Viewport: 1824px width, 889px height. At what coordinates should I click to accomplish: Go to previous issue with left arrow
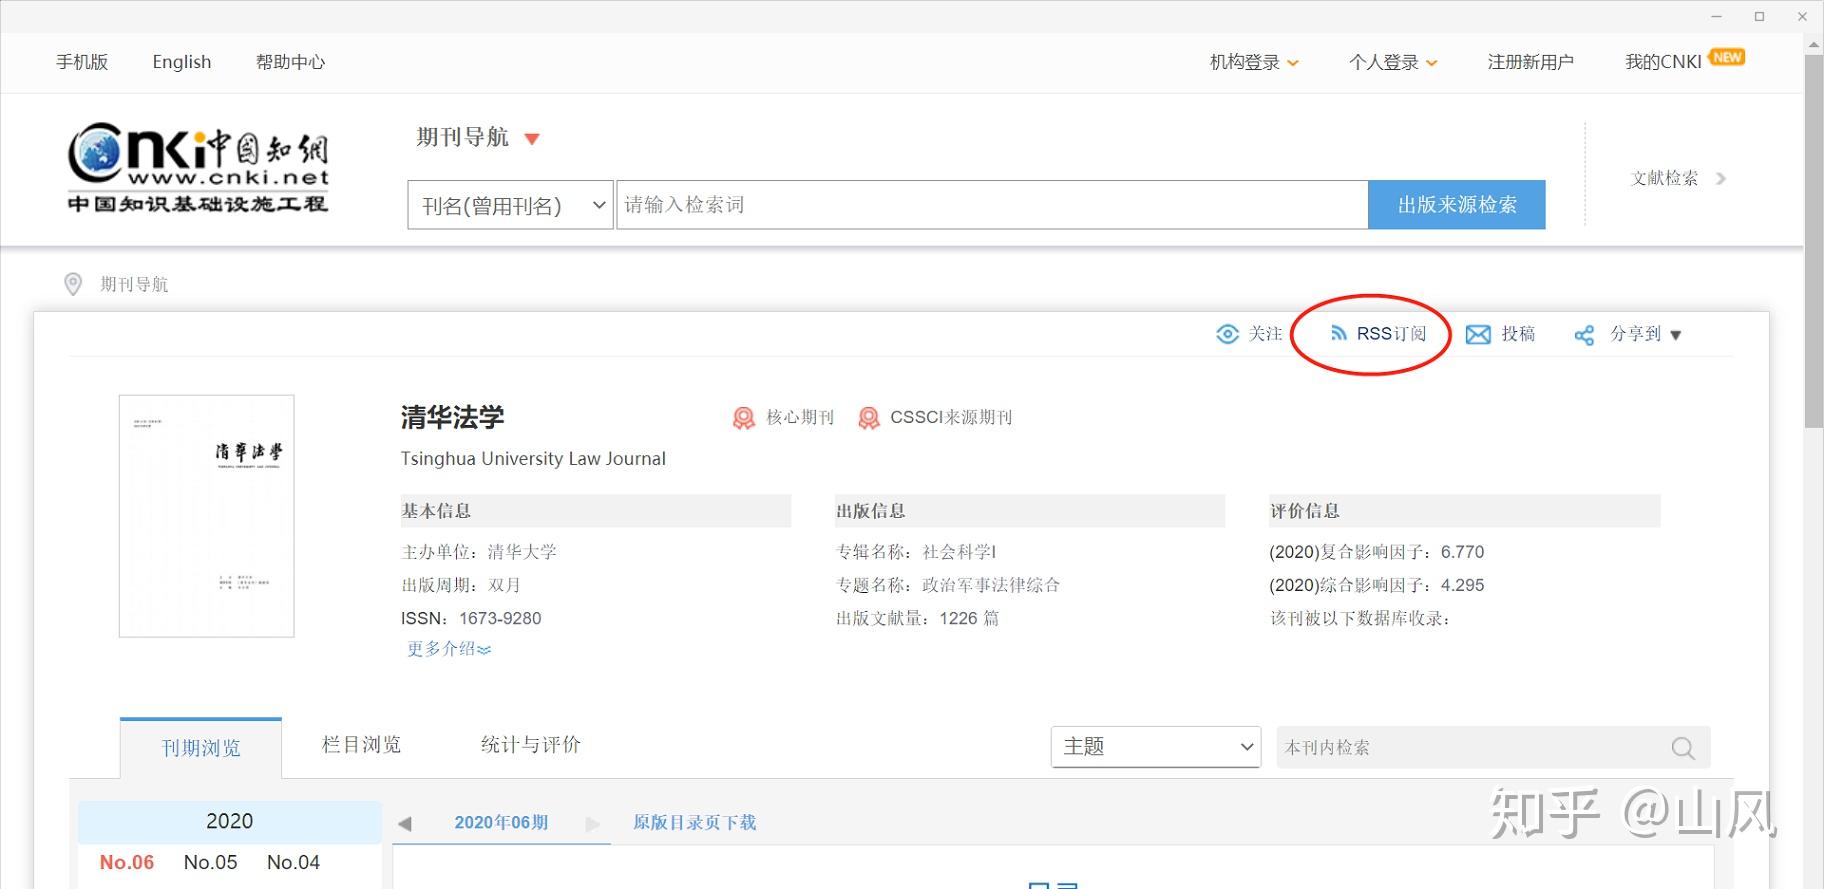coord(405,824)
